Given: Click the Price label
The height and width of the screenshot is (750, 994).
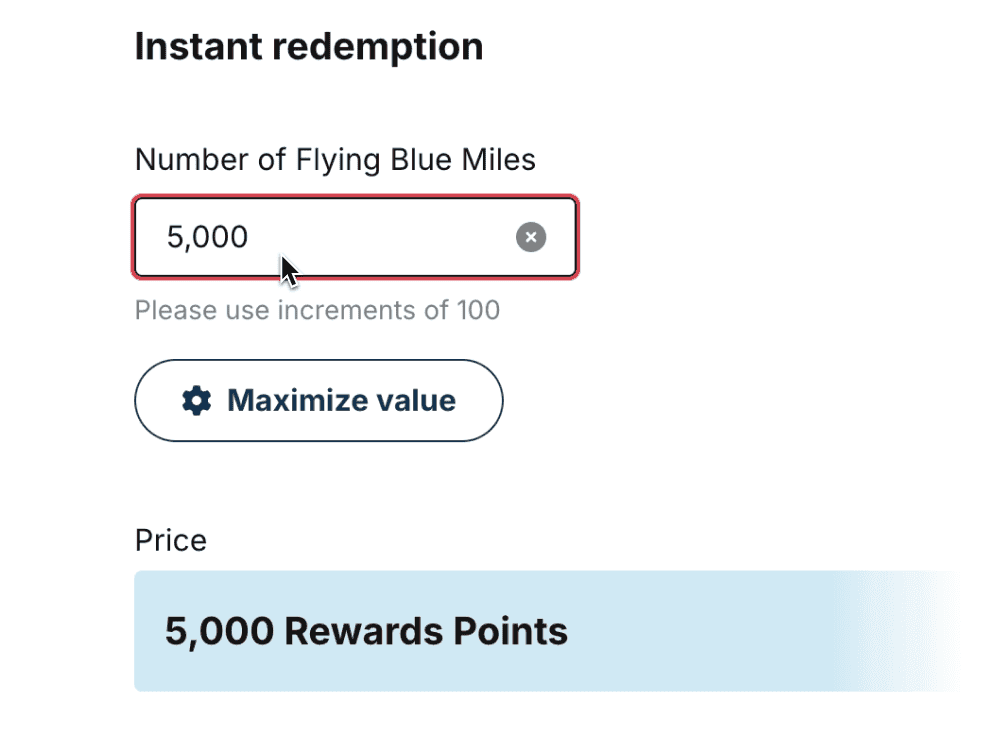Looking at the screenshot, I should tap(171, 541).
